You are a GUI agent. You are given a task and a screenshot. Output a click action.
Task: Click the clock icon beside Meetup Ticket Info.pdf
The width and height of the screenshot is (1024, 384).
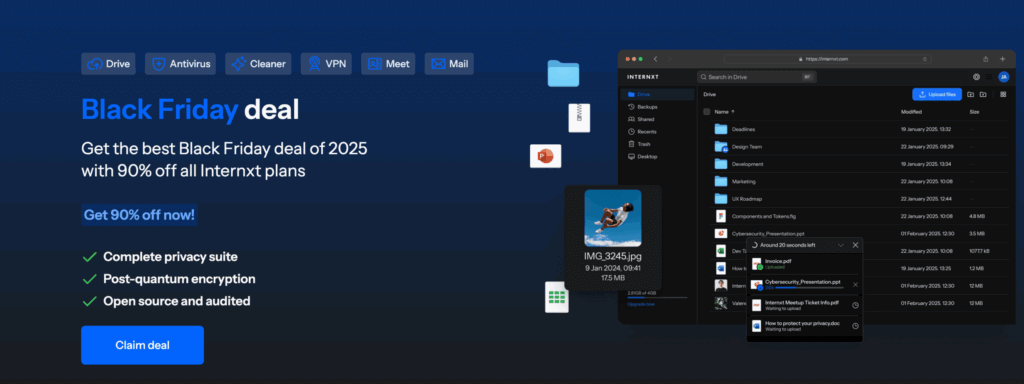(x=856, y=305)
